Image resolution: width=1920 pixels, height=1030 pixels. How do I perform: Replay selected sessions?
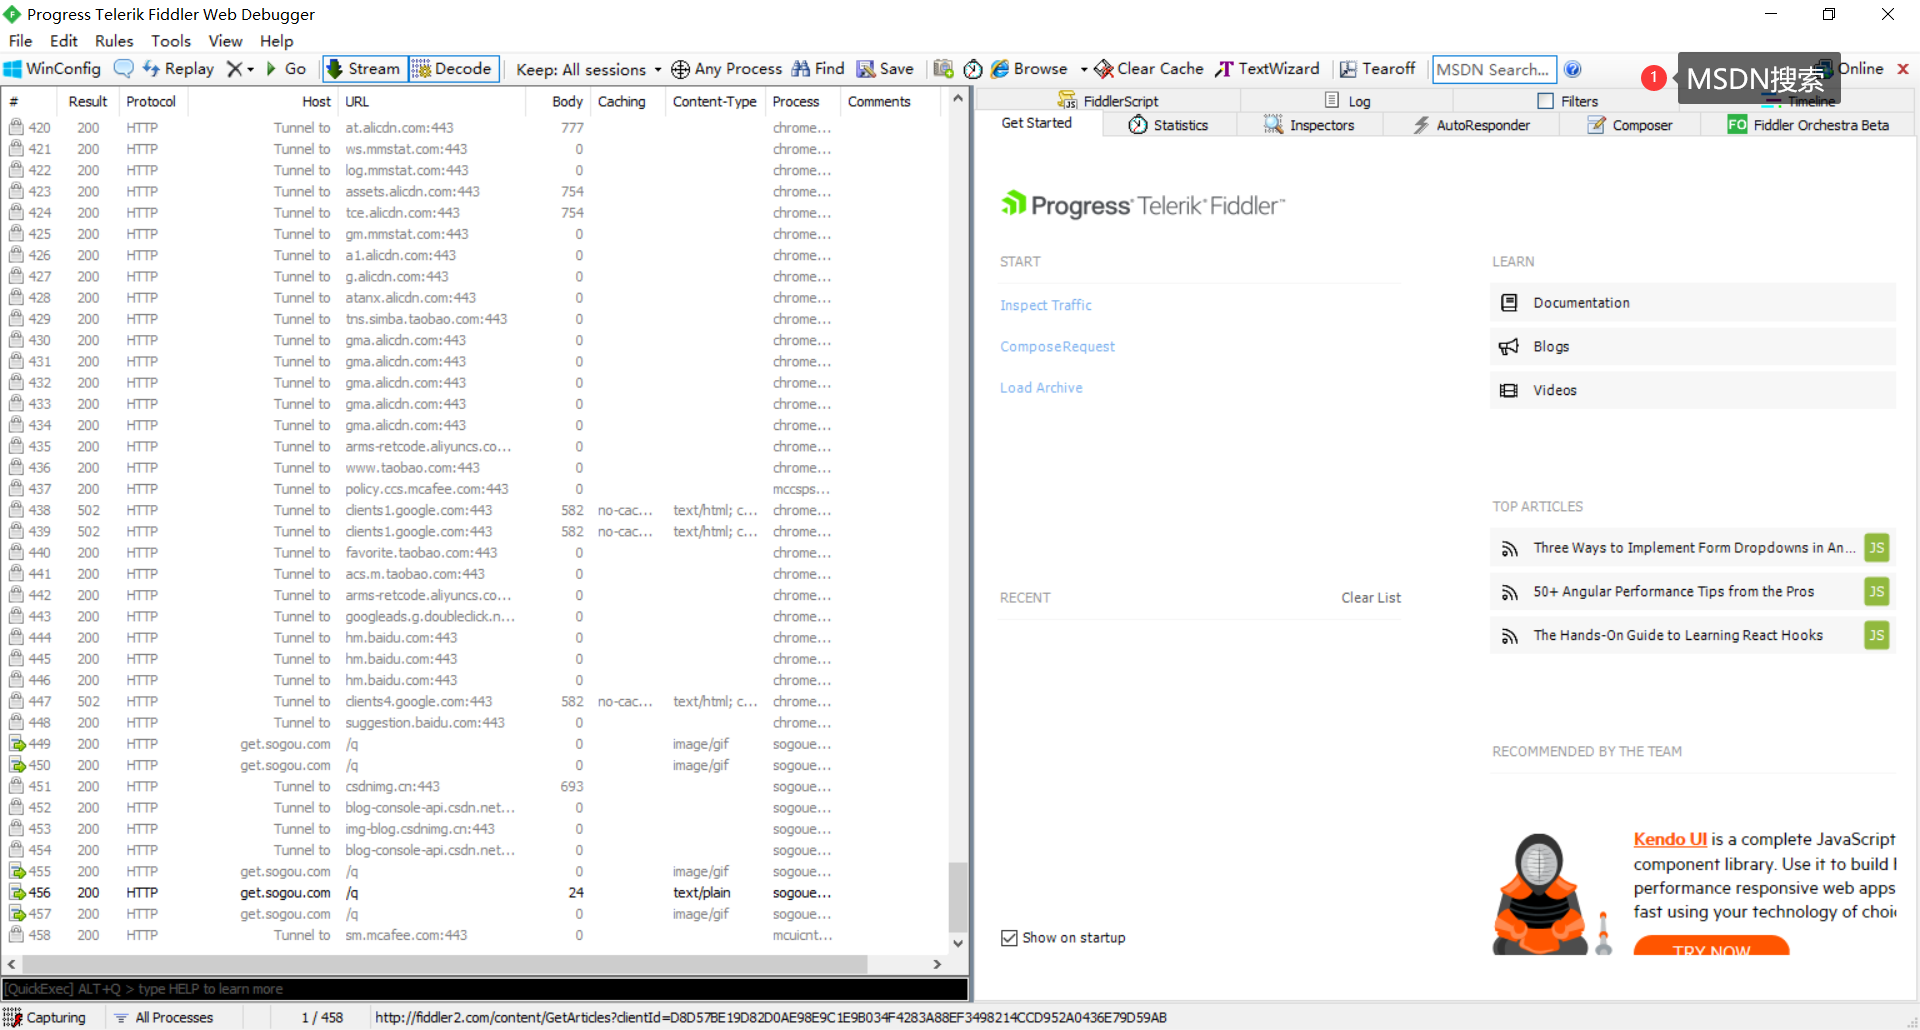(x=178, y=69)
